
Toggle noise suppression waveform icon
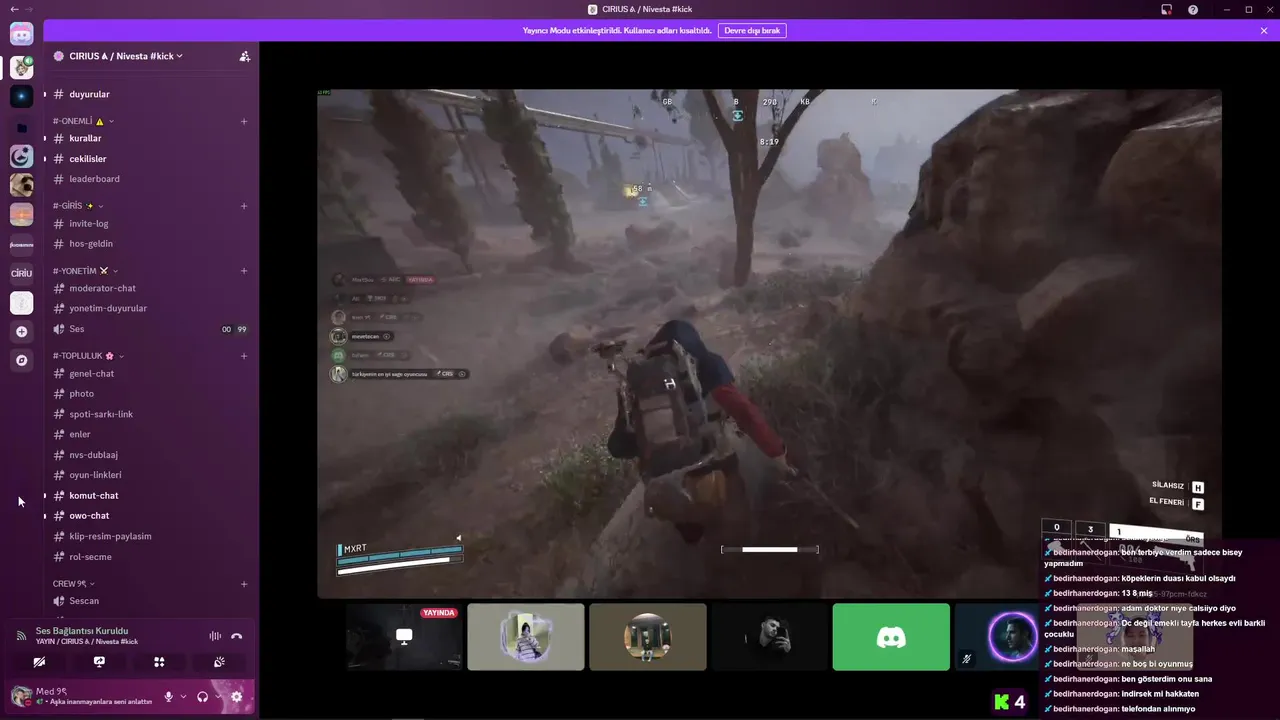pos(215,636)
